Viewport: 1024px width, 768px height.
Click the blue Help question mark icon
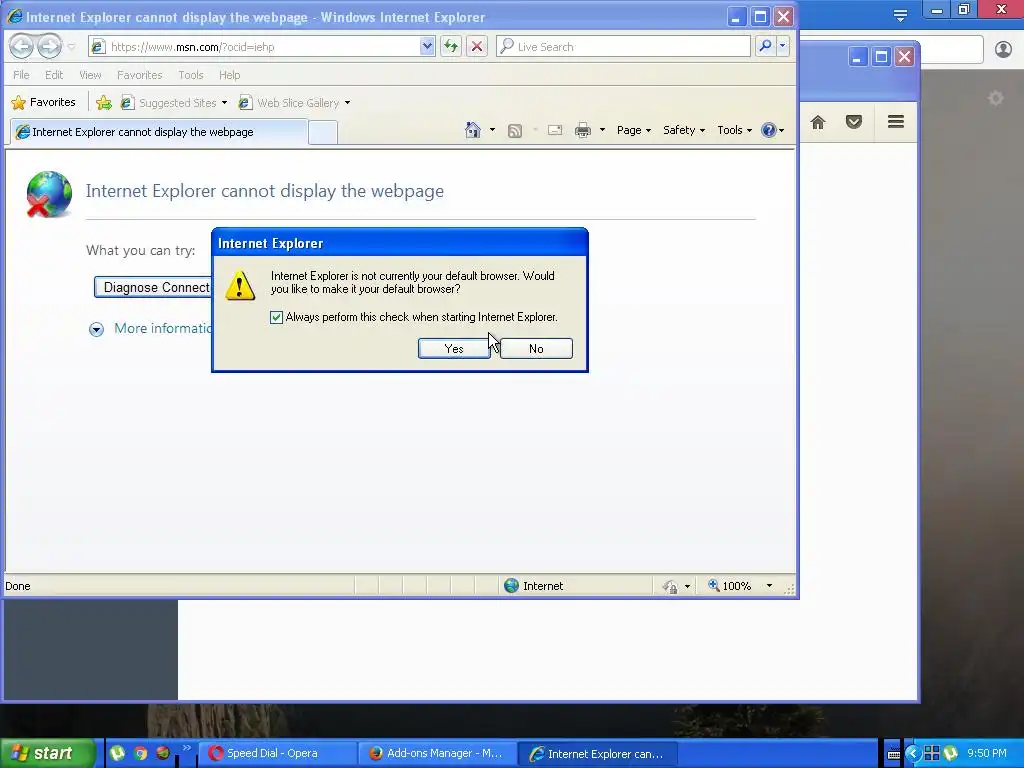769,130
